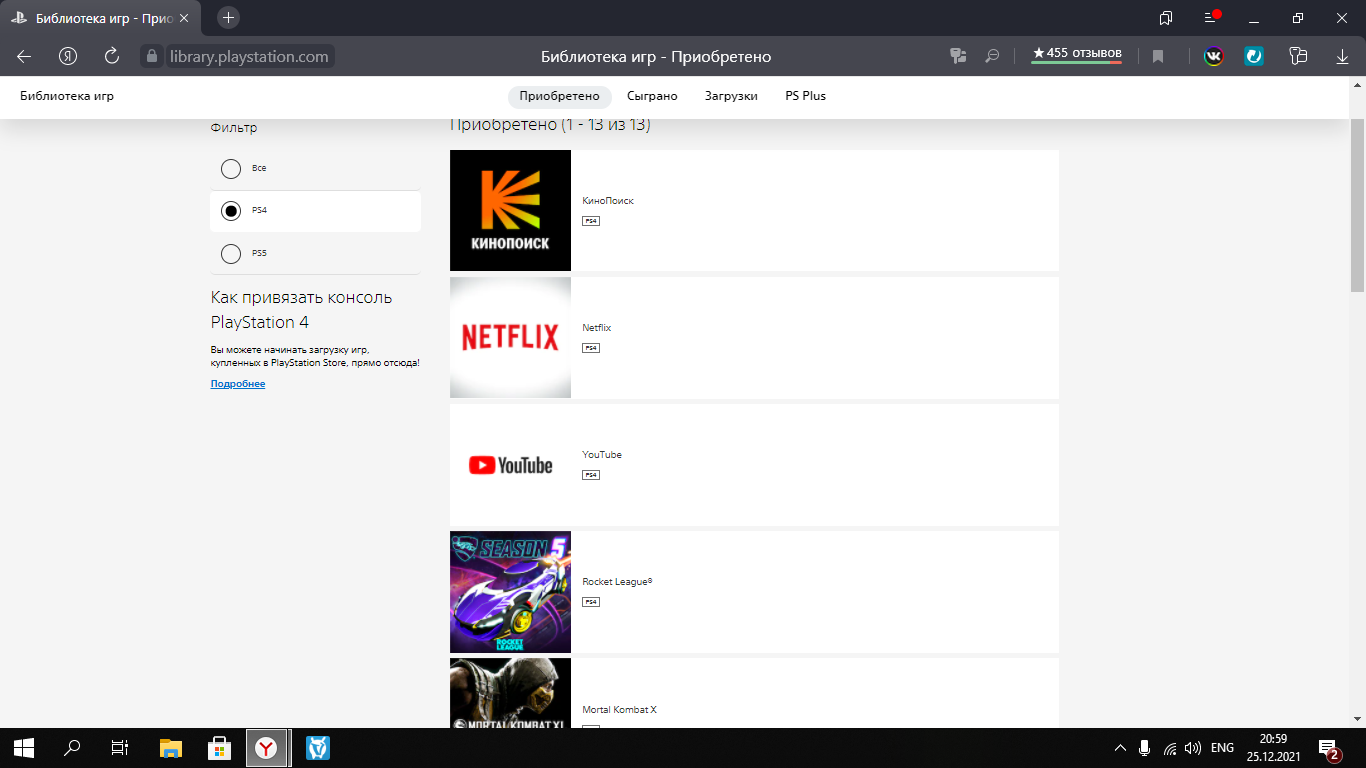Open the YouTube title text

[x=602, y=455]
